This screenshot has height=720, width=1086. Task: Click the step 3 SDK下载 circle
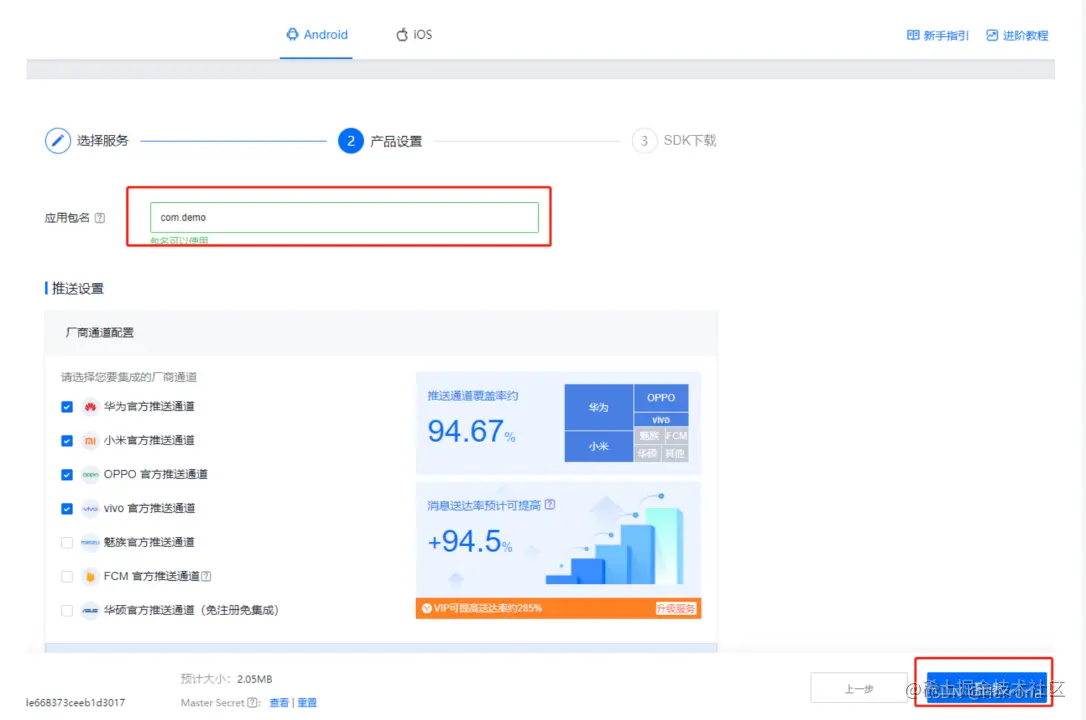(644, 141)
